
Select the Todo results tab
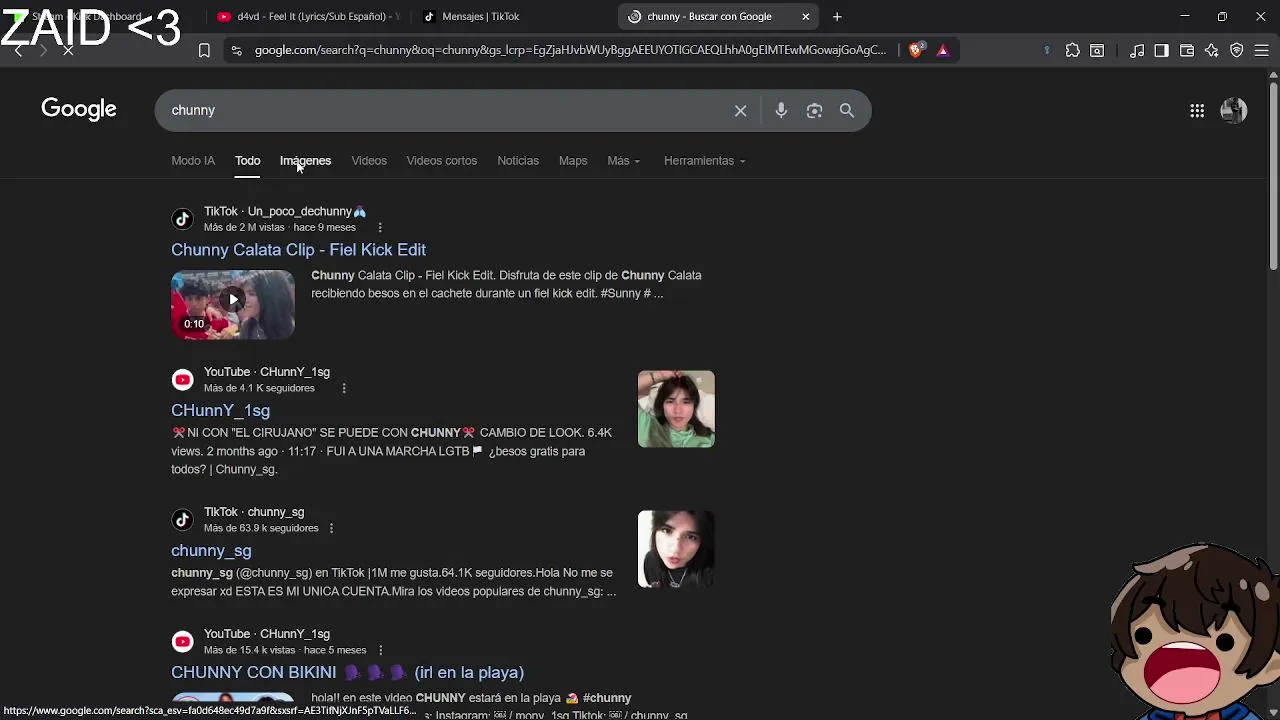[x=247, y=161]
